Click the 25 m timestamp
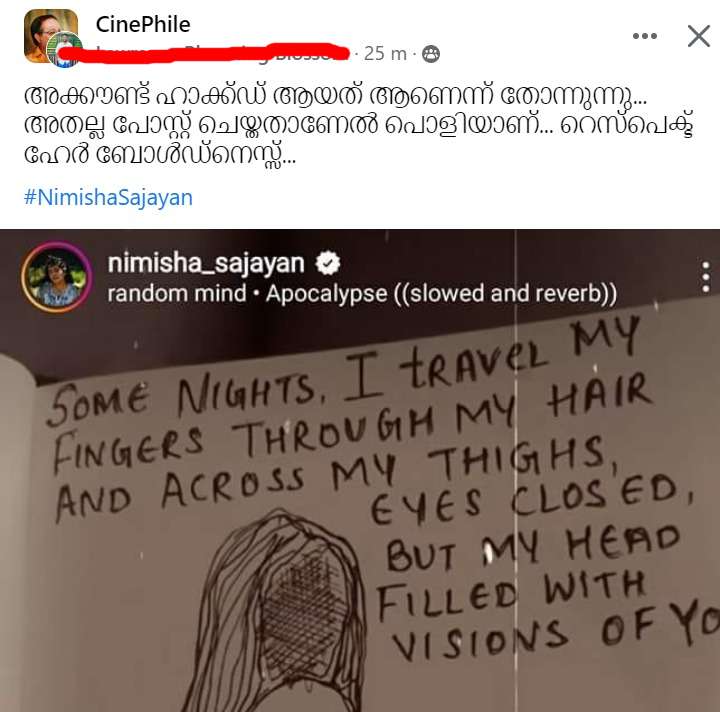 [385, 54]
